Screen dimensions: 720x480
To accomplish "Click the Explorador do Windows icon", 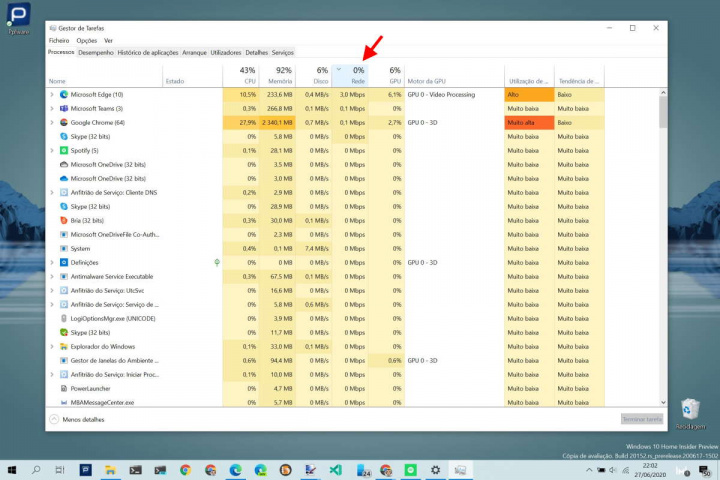I will (63, 346).
